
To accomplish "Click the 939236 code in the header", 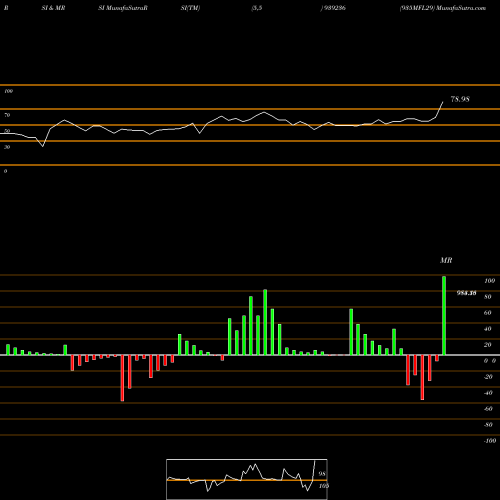I will click(x=335, y=8).
